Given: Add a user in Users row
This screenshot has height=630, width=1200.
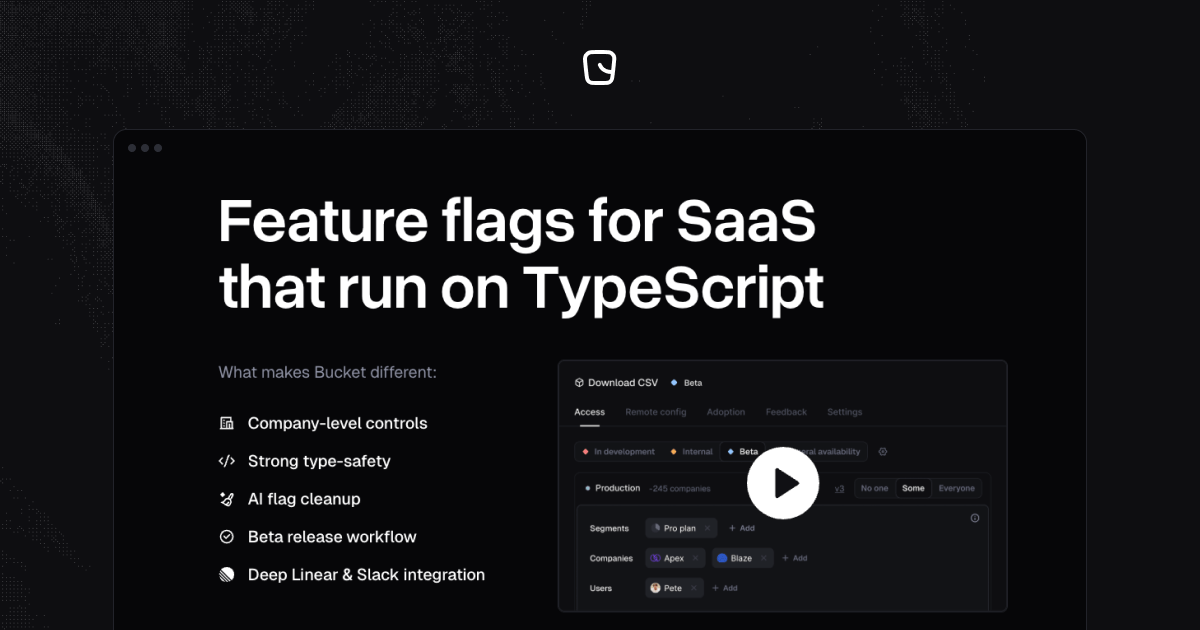Looking at the screenshot, I should tap(724, 588).
